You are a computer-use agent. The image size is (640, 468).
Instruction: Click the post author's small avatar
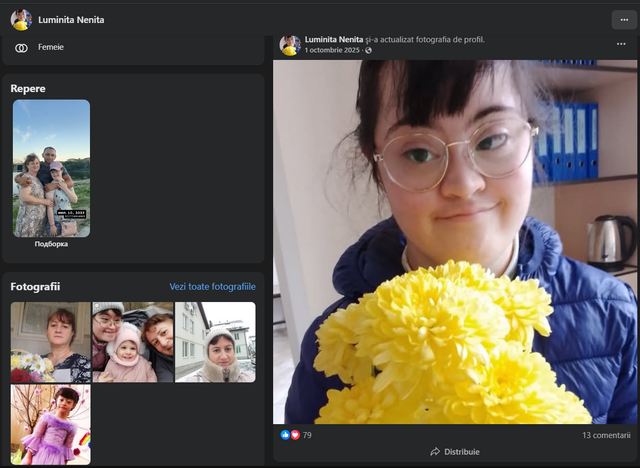(x=290, y=45)
